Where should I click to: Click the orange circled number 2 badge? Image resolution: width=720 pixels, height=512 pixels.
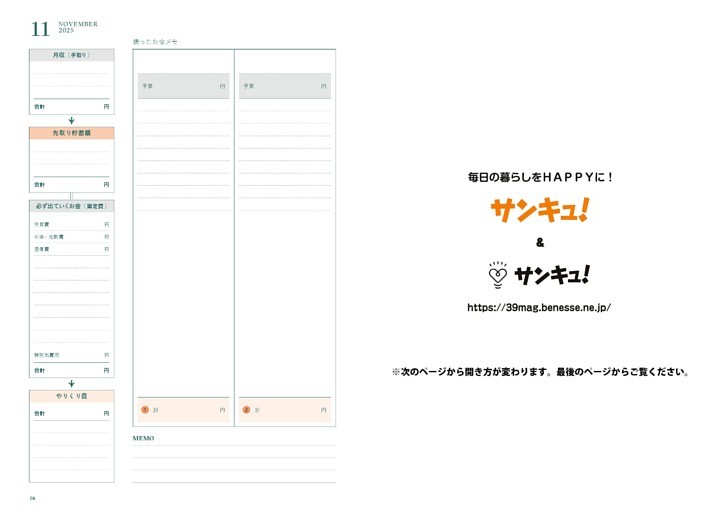246,410
